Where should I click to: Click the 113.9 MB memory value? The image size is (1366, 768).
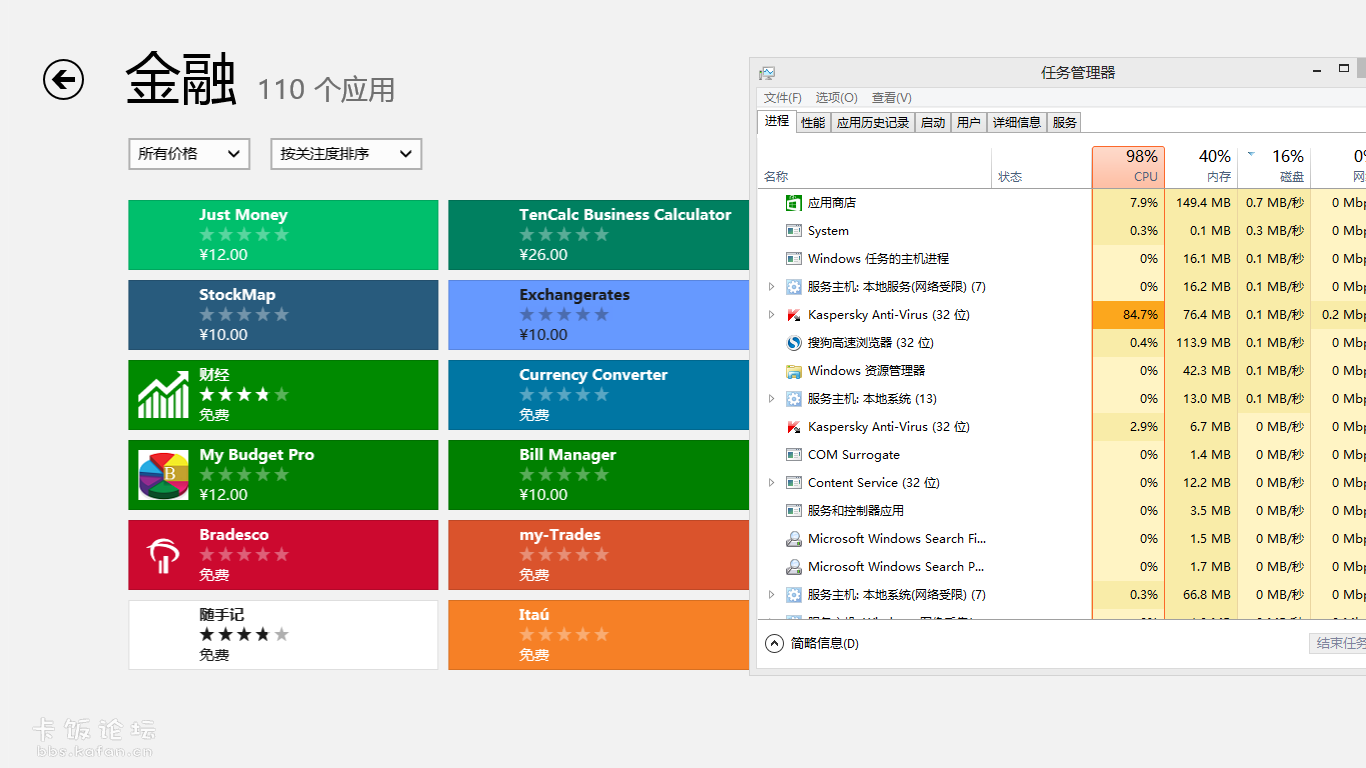point(1203,342)
